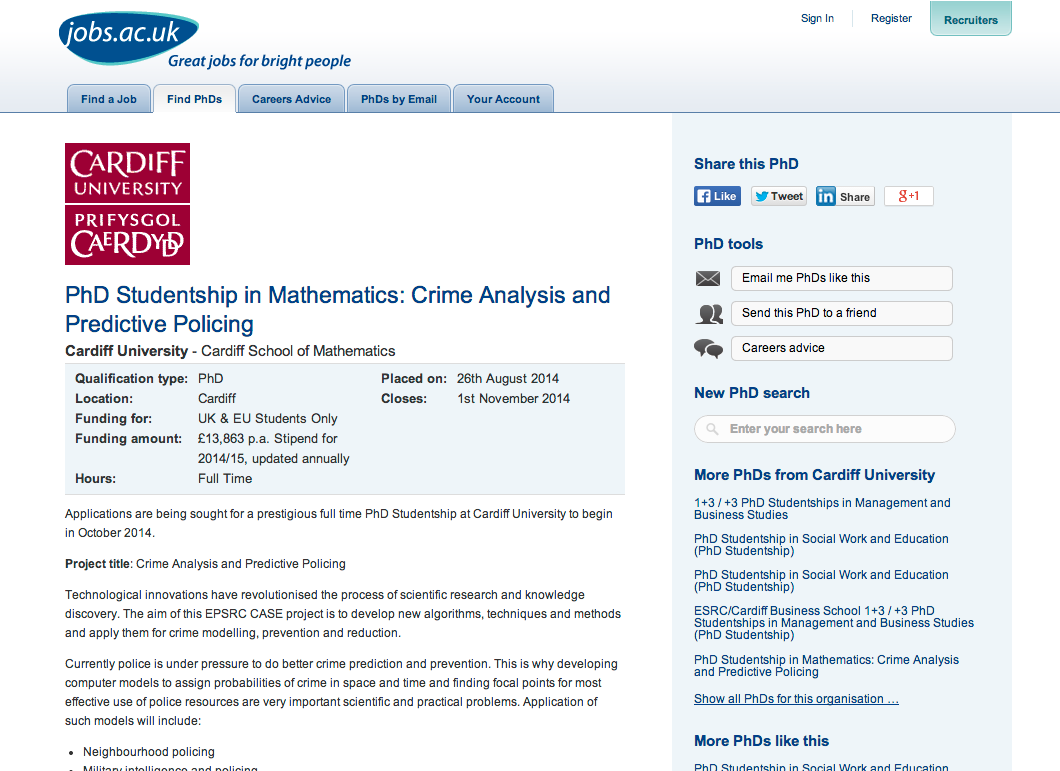The image size is (1060, 771).
Task: Click the two-people friend icon
Action: click(x=709, y=314)
